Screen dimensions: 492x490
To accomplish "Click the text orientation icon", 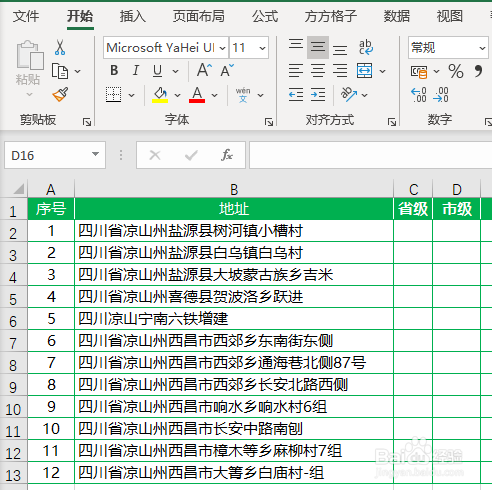I will (349, 95).
